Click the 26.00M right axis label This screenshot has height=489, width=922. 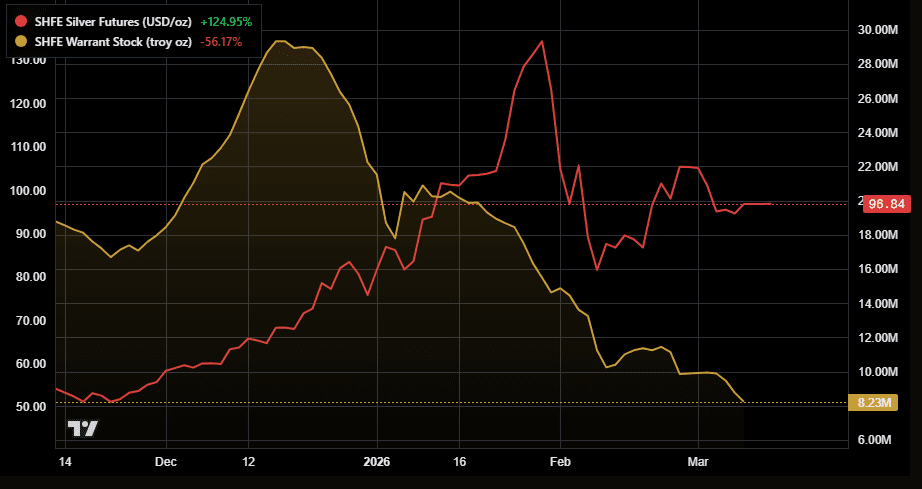877,98
